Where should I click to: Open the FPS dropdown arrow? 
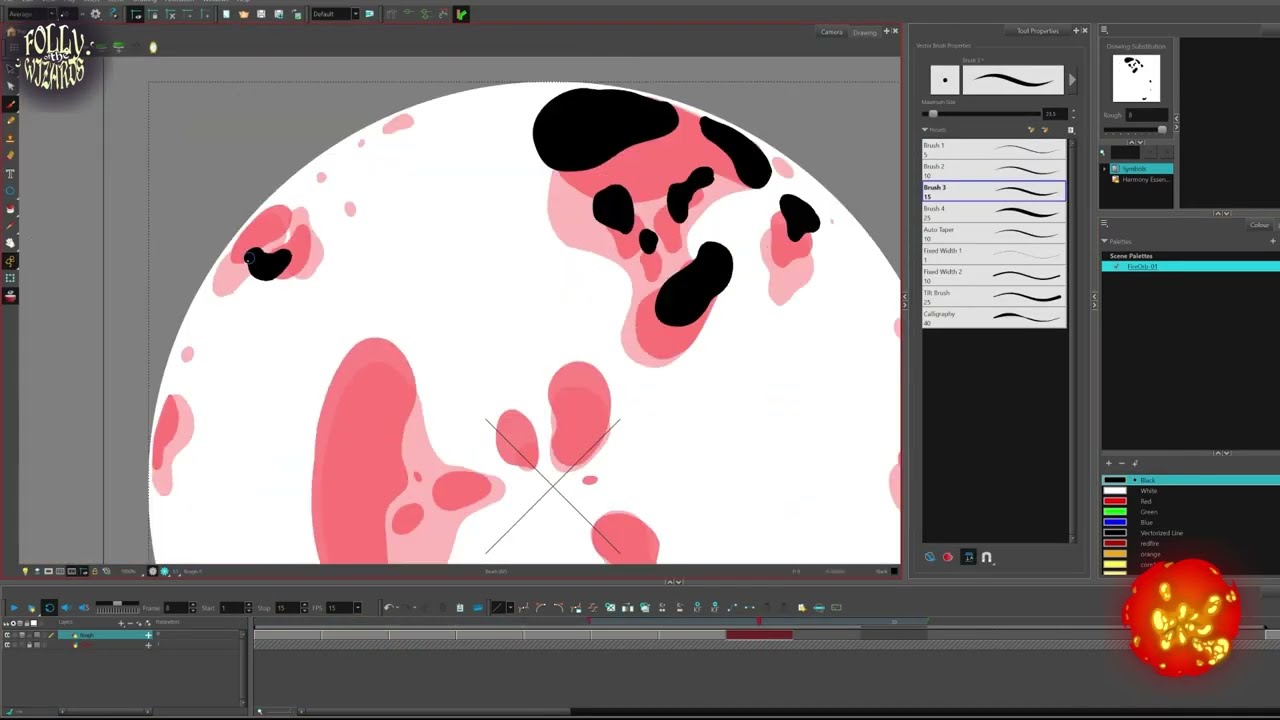pos(357,607)
